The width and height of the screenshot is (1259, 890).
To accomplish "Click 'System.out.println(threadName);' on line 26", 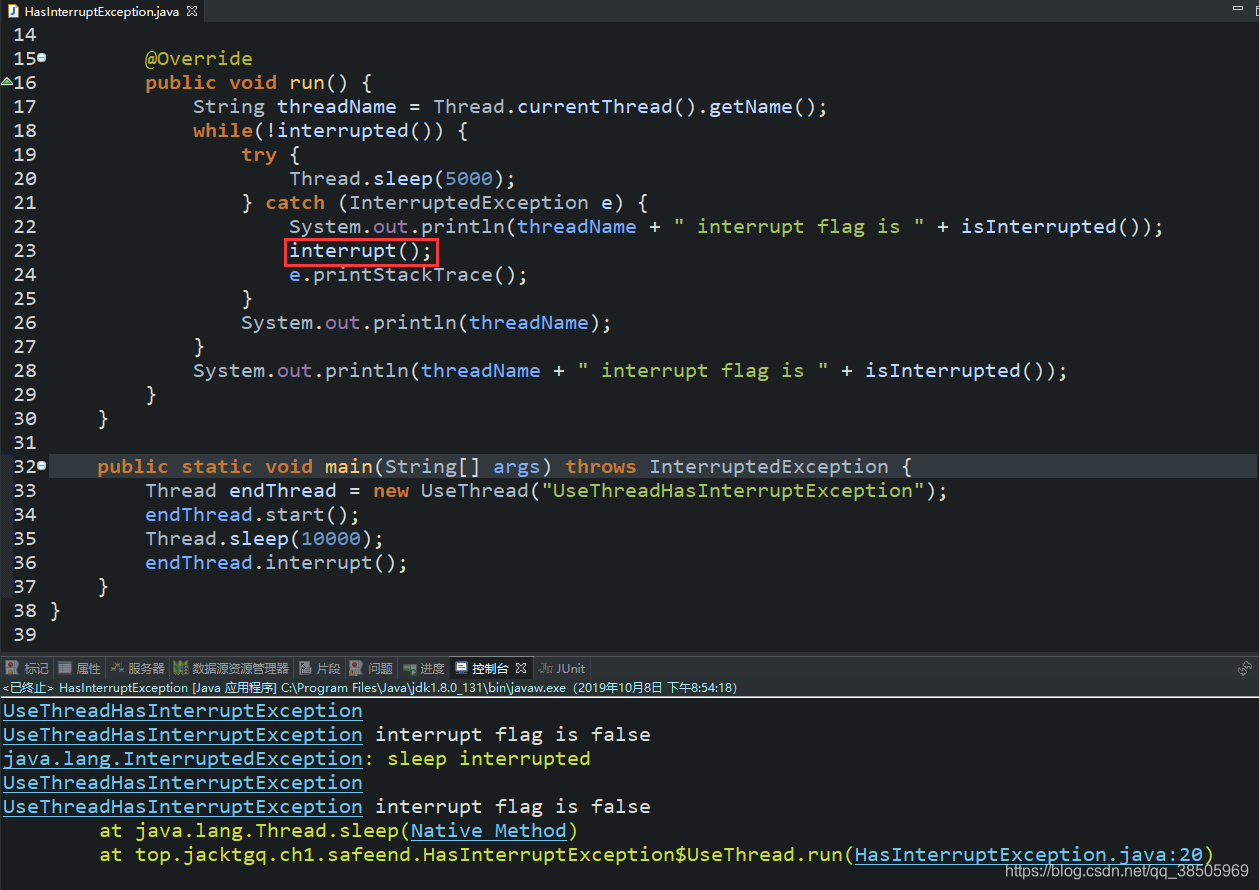I will (426, 322).
